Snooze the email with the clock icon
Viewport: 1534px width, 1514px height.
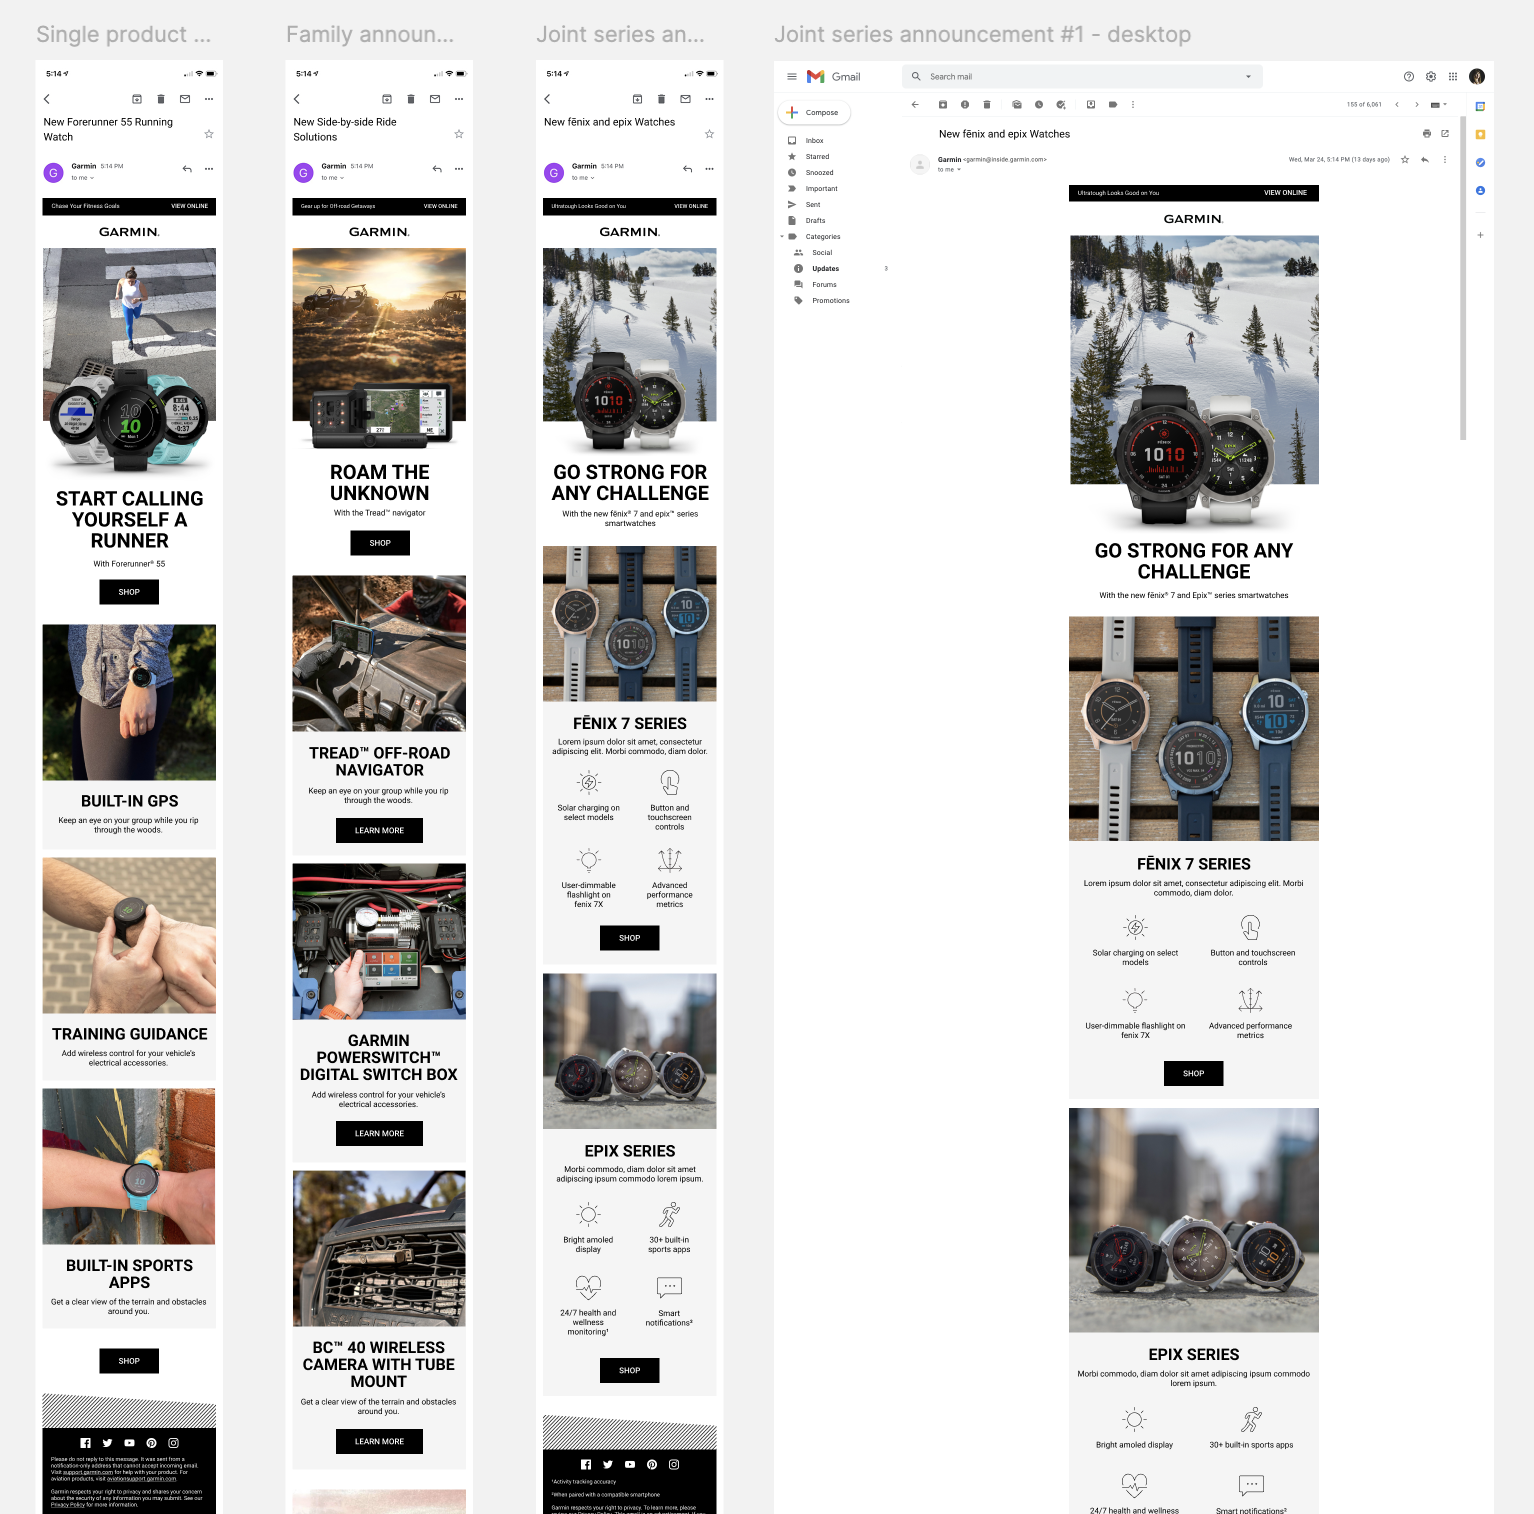tap(1039, 104)
